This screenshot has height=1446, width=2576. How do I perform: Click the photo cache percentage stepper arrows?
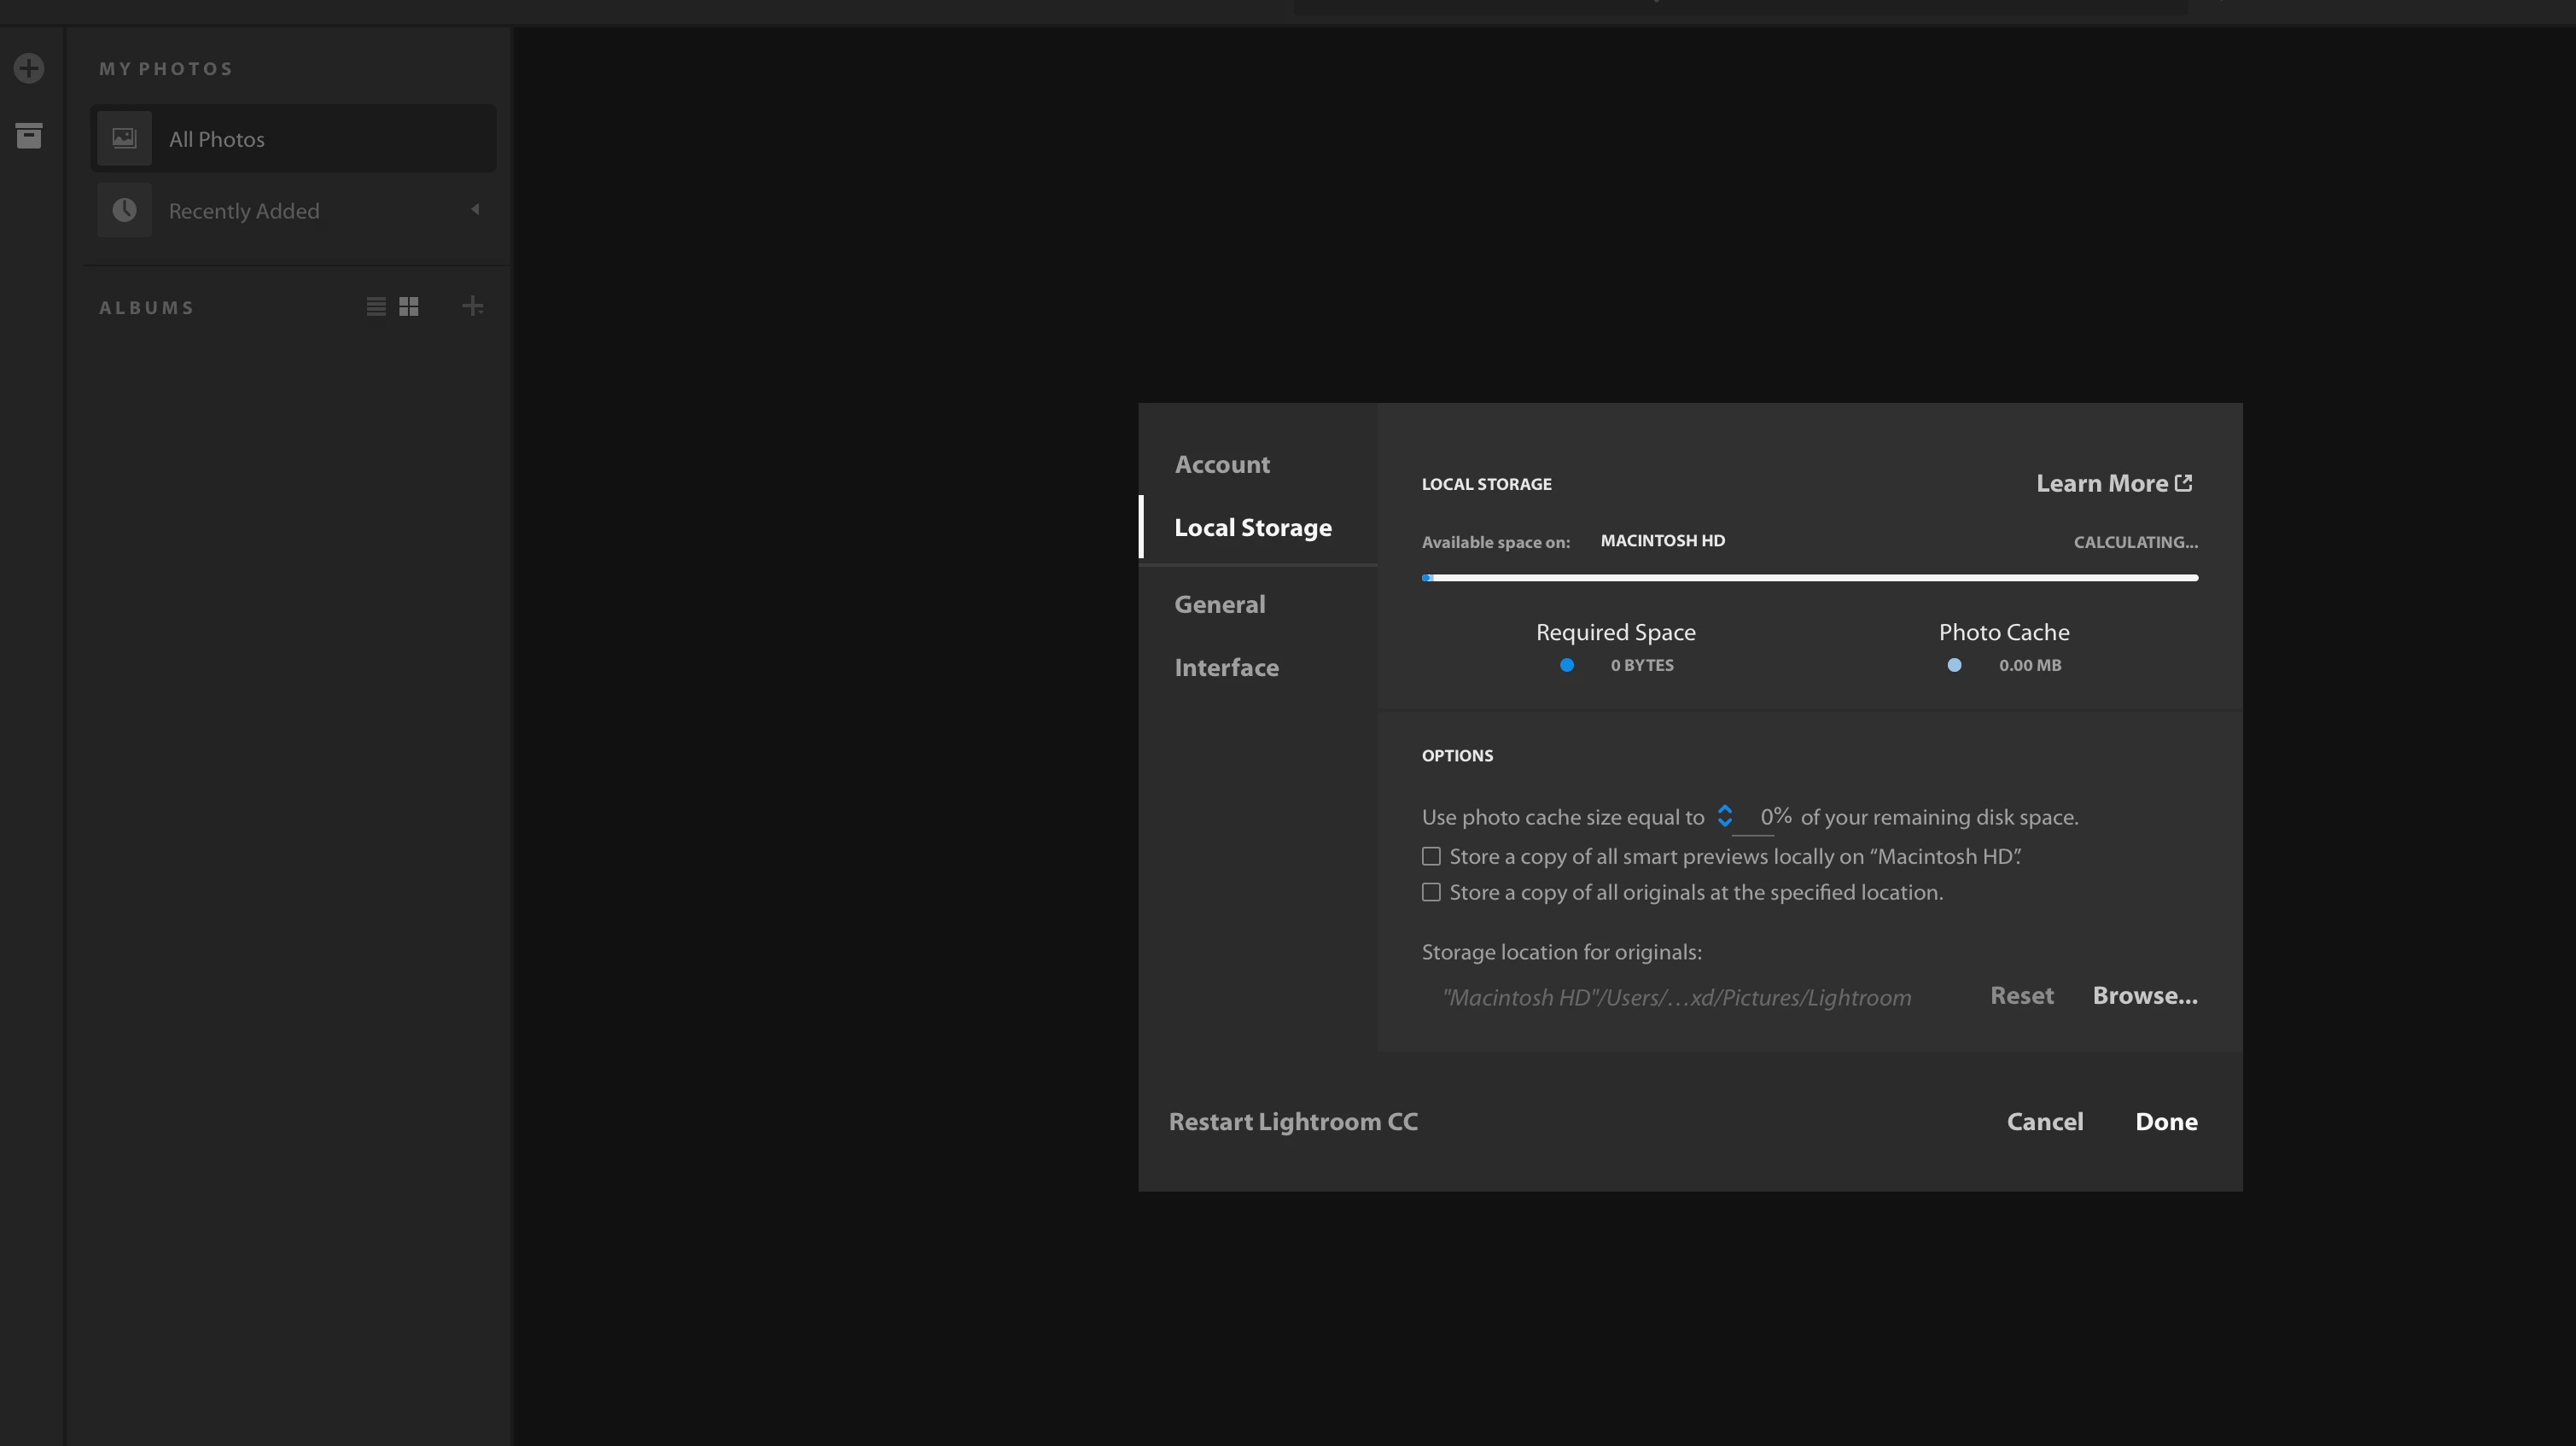pos(1724,816)
